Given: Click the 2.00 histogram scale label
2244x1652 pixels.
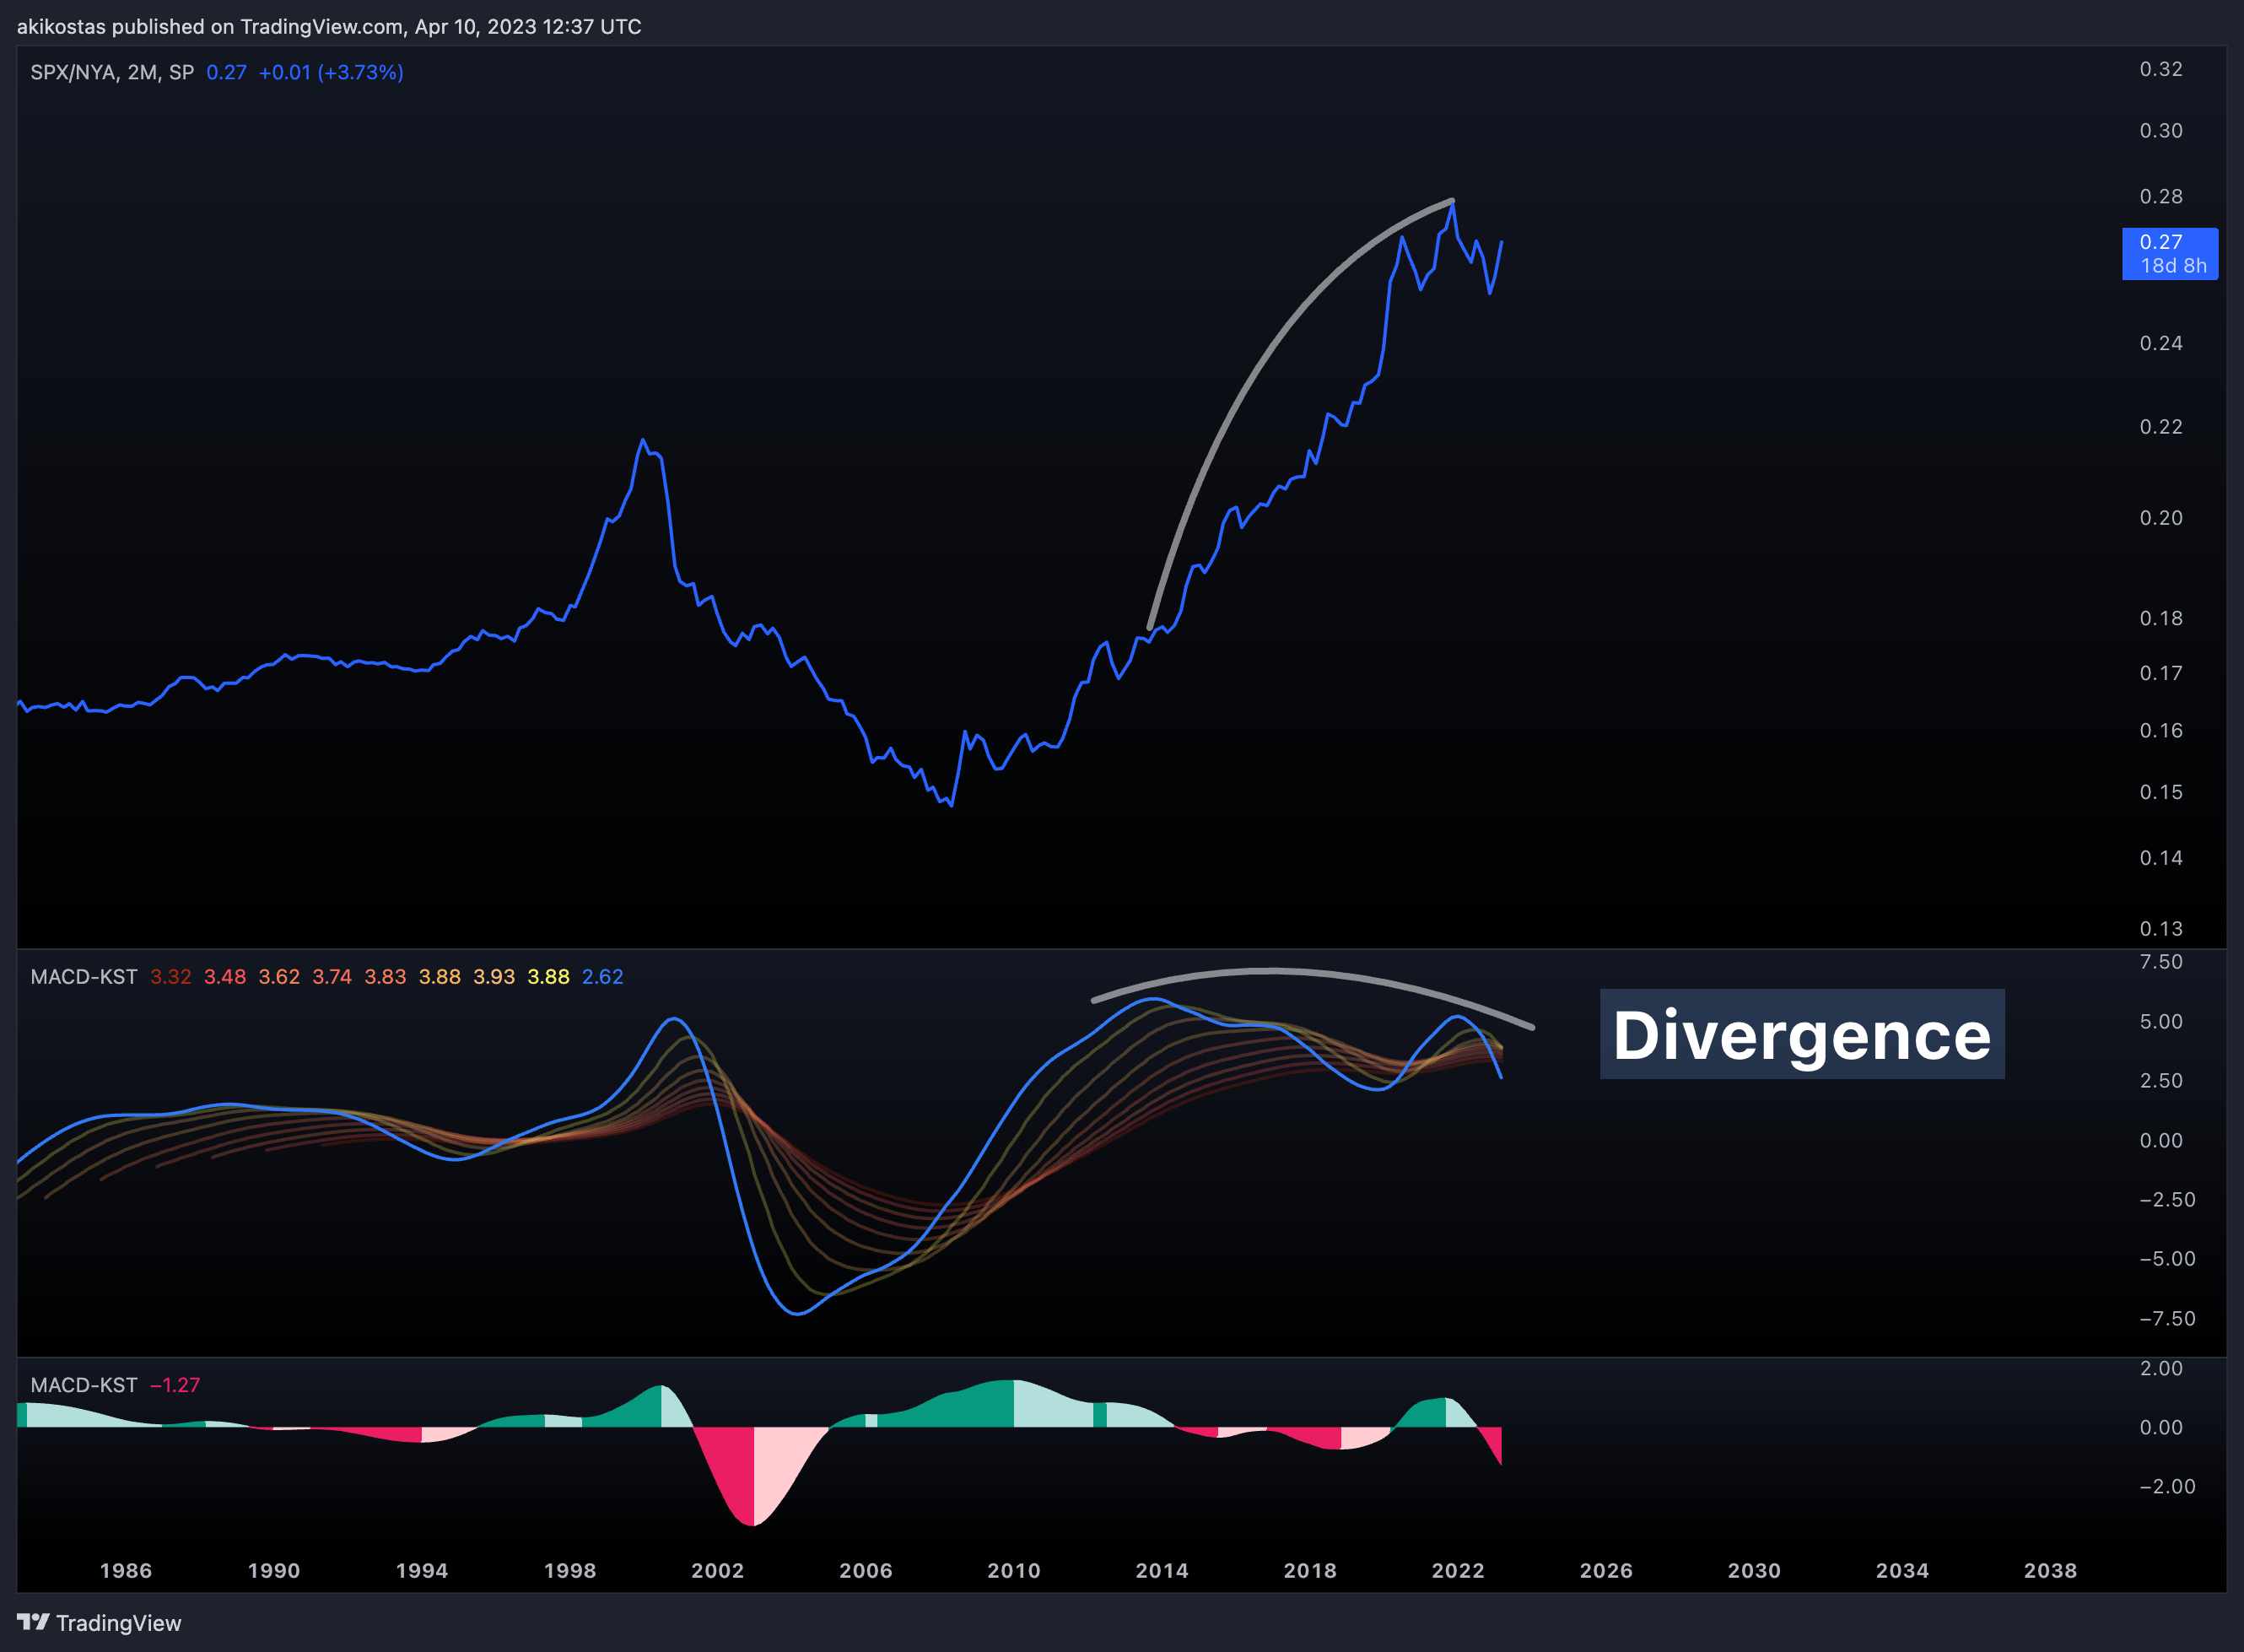Looking at the screenshot, I should pyautogui.click(x=2161, y=1368).
